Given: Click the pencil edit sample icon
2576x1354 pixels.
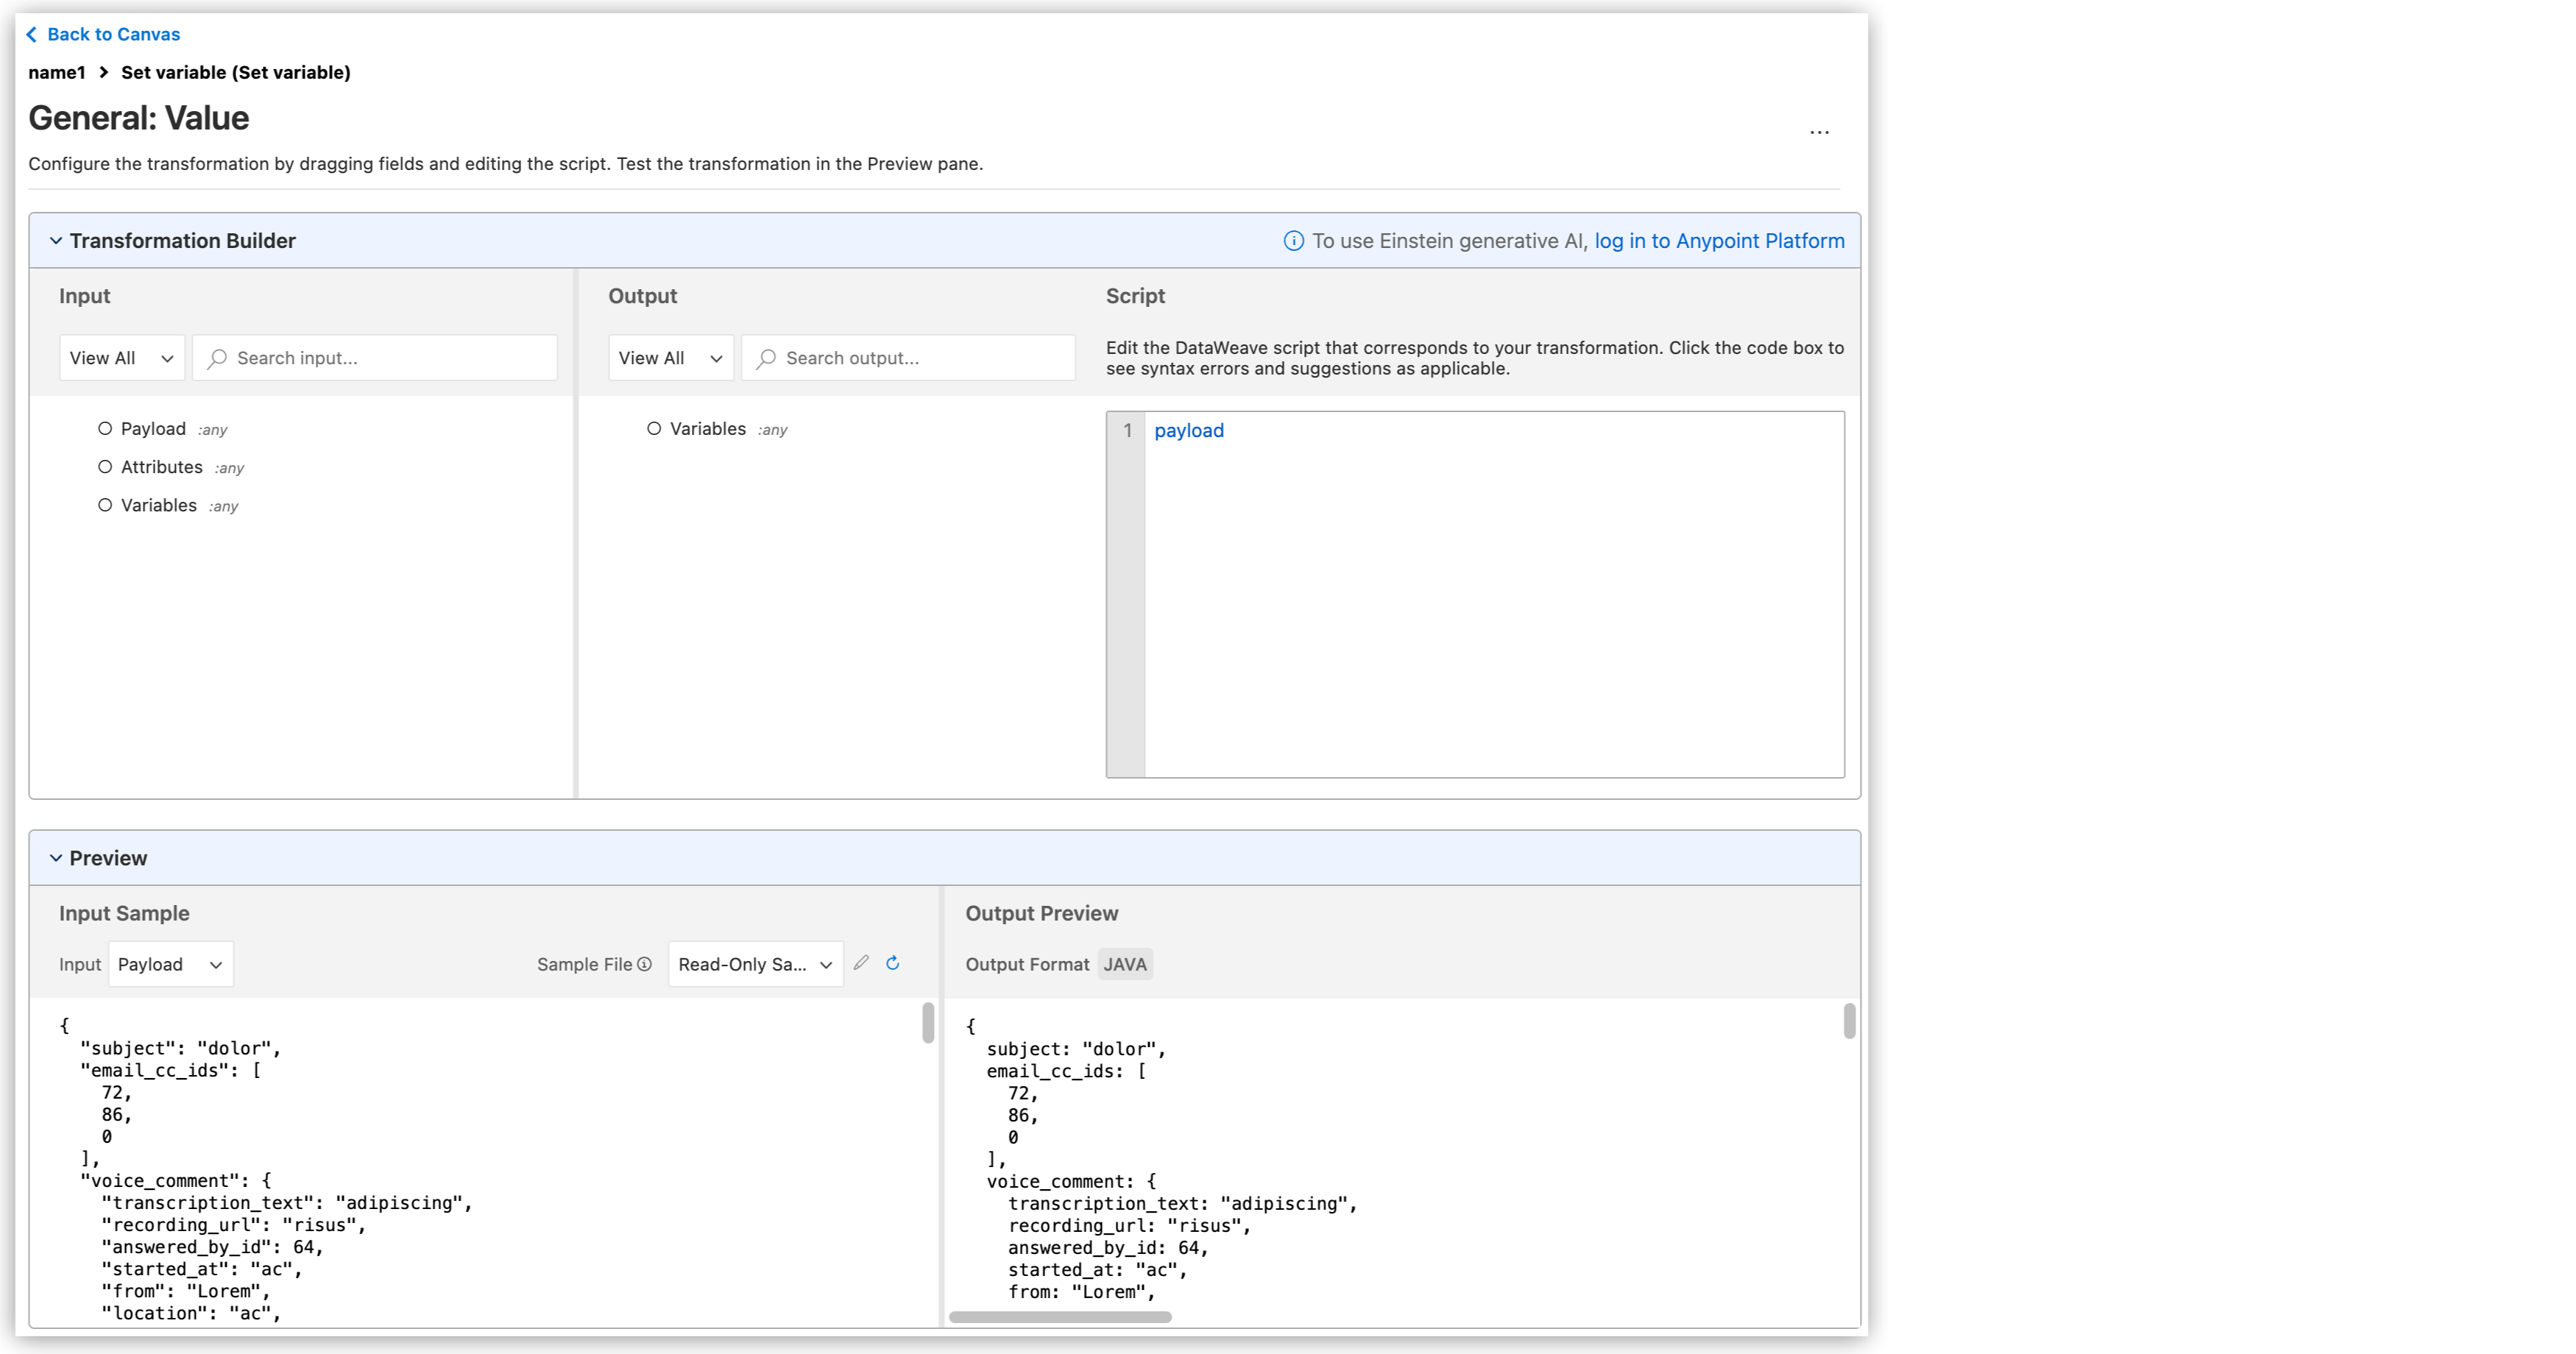Looking at the screenshot, I should pyautogui.click(x=861, y=963).
